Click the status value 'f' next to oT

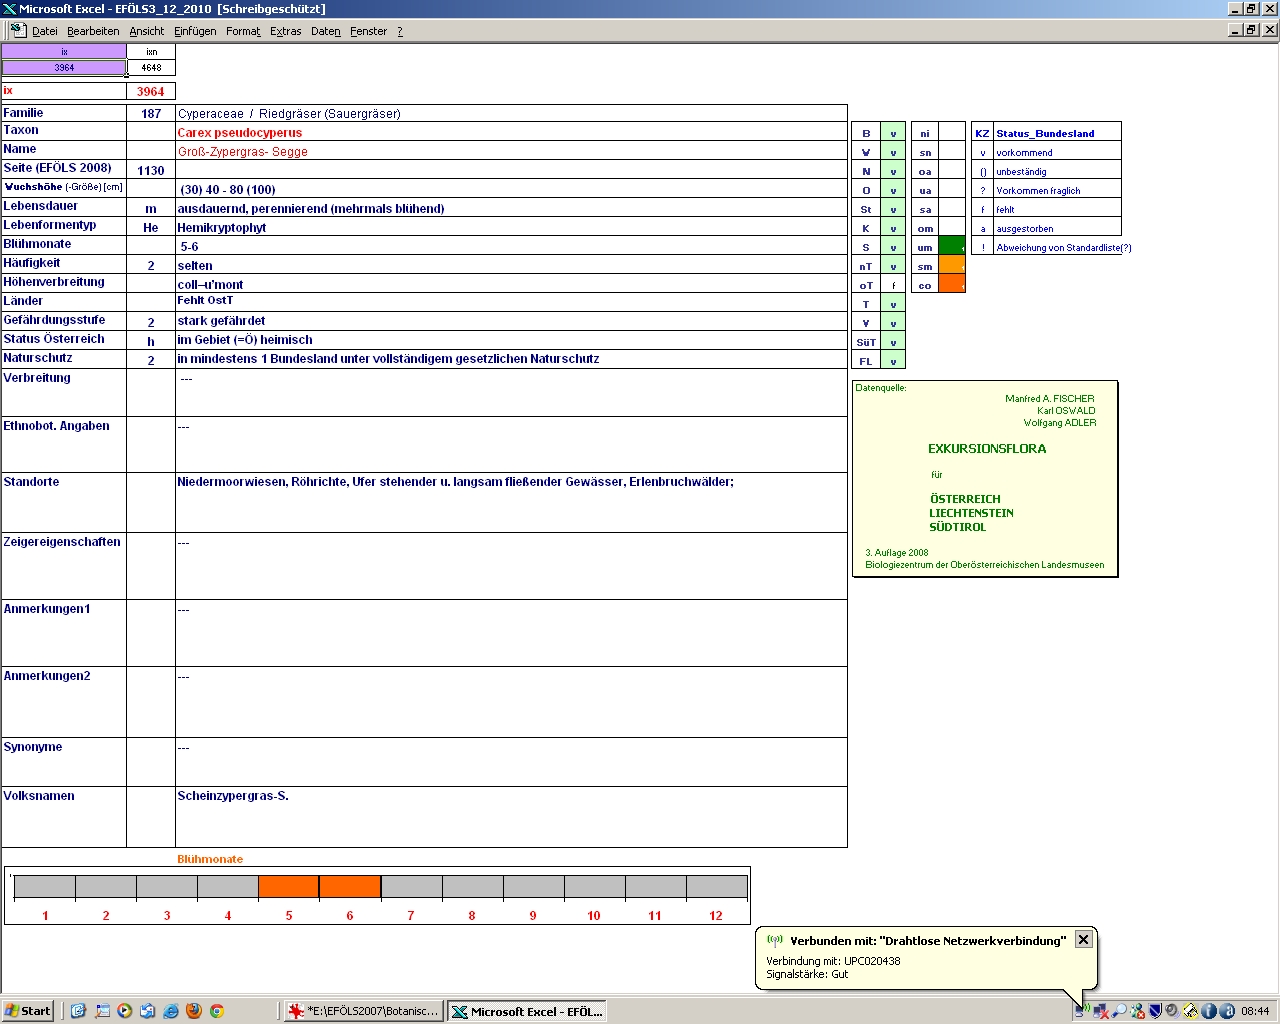tap(893, 285)
